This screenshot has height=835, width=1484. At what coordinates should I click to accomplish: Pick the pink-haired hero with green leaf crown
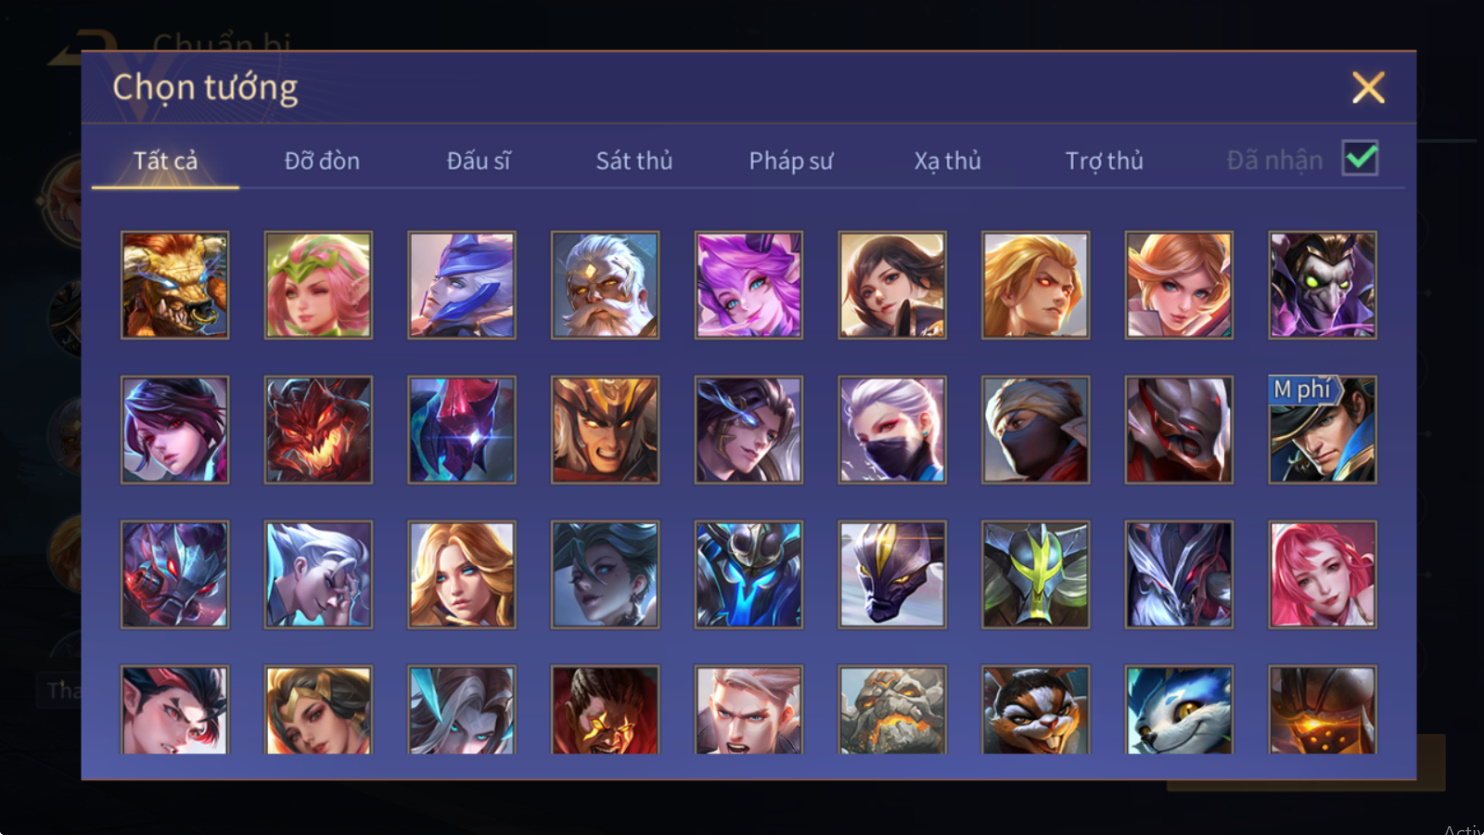point(318,285)
